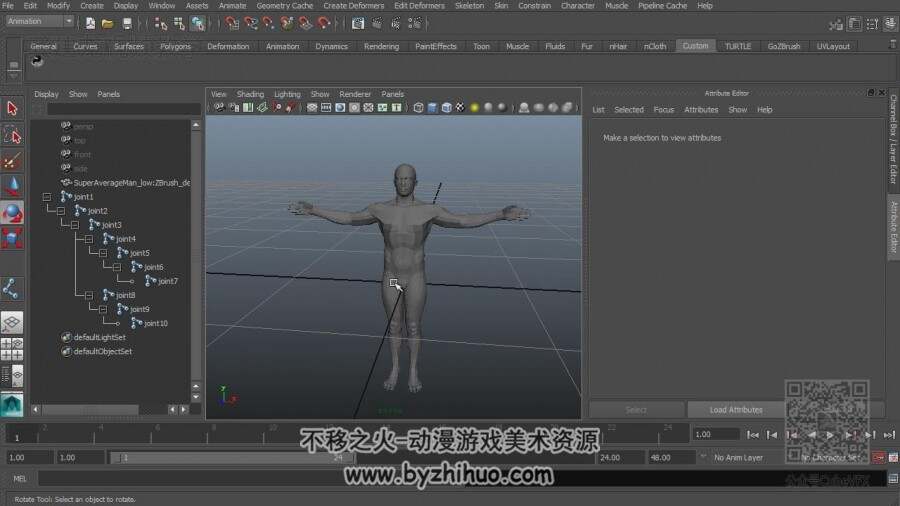Screen dimensions: 900x506
Task: Click Select by component type icon
Action: click(x=198, y=24)
